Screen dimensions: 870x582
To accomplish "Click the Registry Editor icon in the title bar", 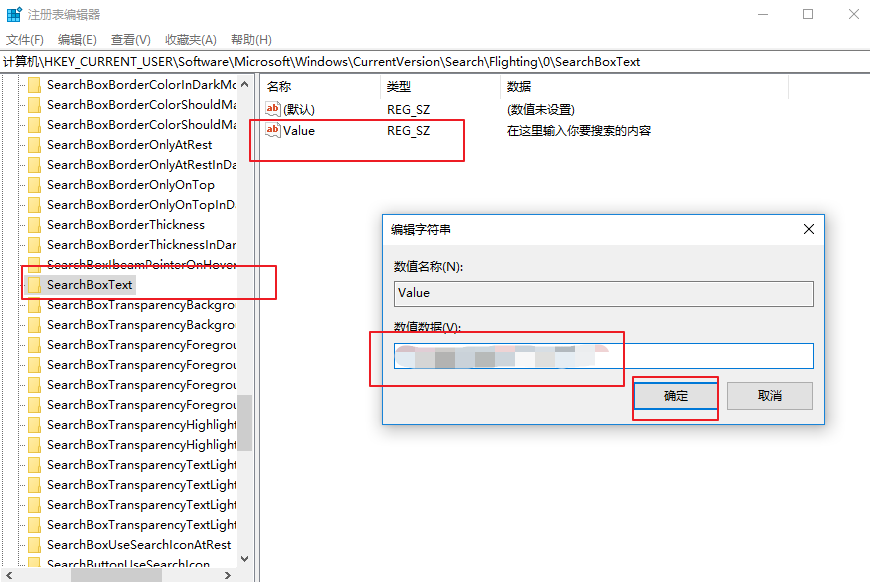I will point(13,13).
